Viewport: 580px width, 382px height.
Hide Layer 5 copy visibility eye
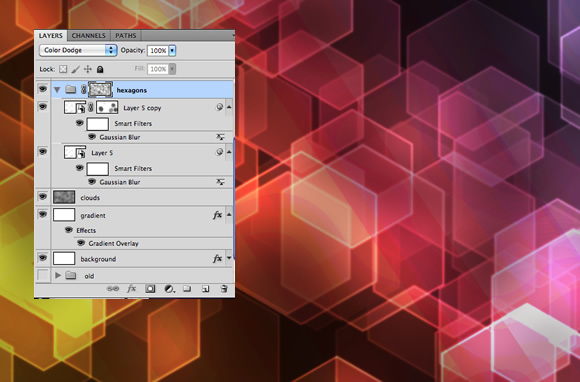click(x=43, y=107)
